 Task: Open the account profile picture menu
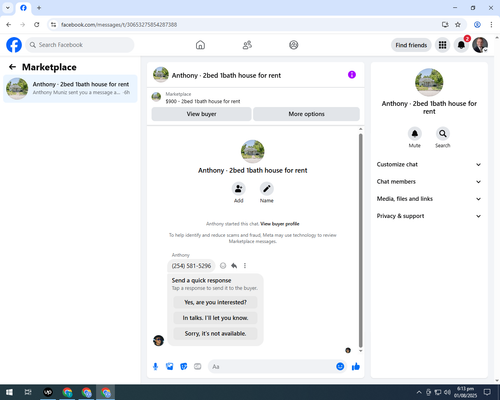pyautogui.click(x=480, y=45)
